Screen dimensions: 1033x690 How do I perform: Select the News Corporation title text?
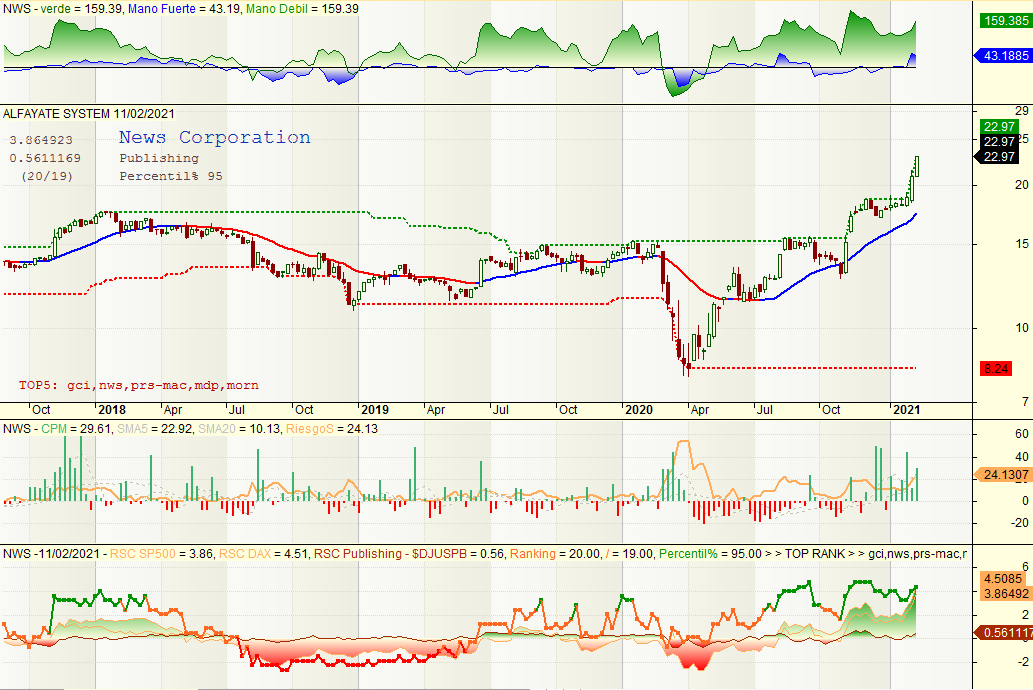point(214,137)
